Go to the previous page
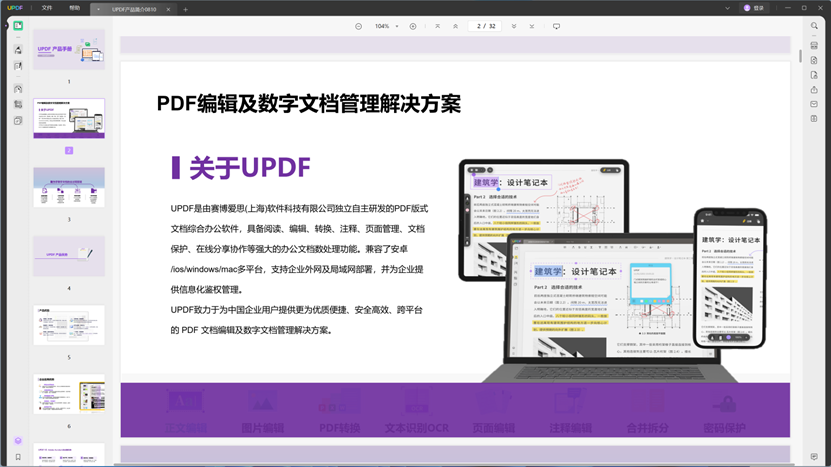831x467 pixels. tap(455, 26)
